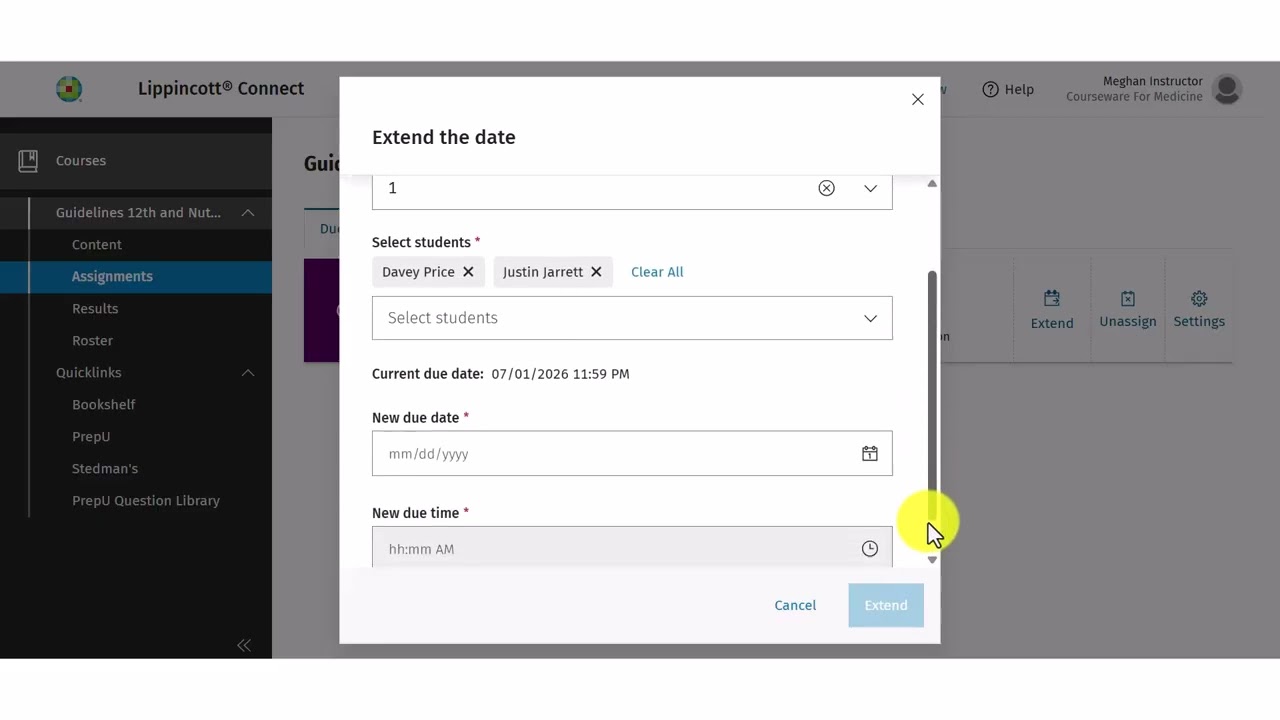
Task: Open the Select students dropdown
Action: point(632,318)
